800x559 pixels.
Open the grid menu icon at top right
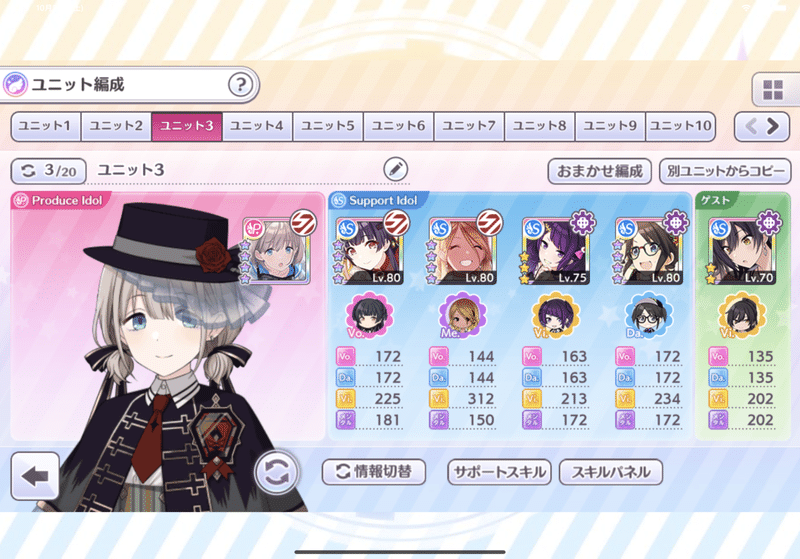(x=773, y=90)
